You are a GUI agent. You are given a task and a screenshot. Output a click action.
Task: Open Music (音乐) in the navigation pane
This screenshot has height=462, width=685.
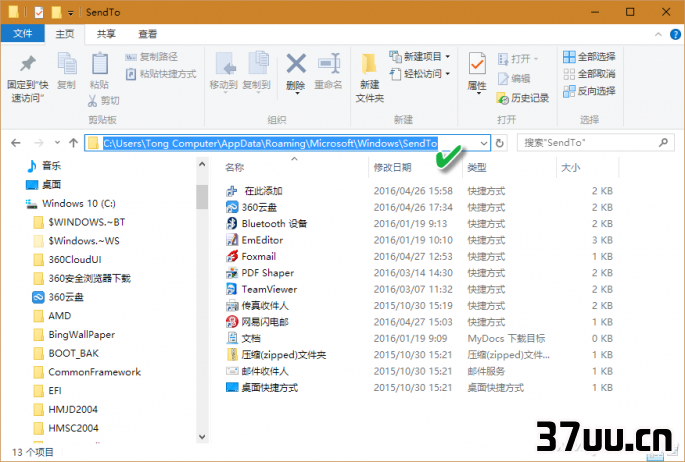tap(43, 165)
